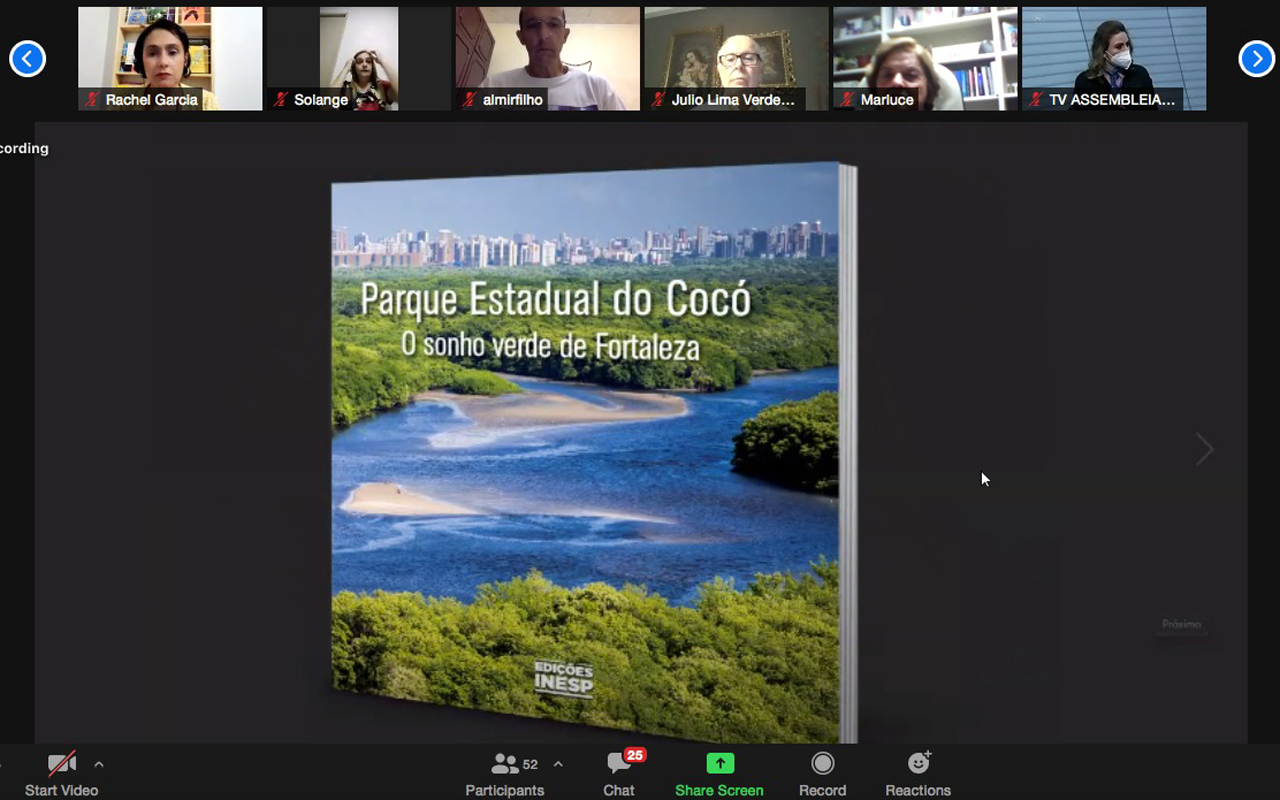Viewport: 1280px width, 800px height.
Task: Click the Start Video camera icon
Action: point(62,765)
